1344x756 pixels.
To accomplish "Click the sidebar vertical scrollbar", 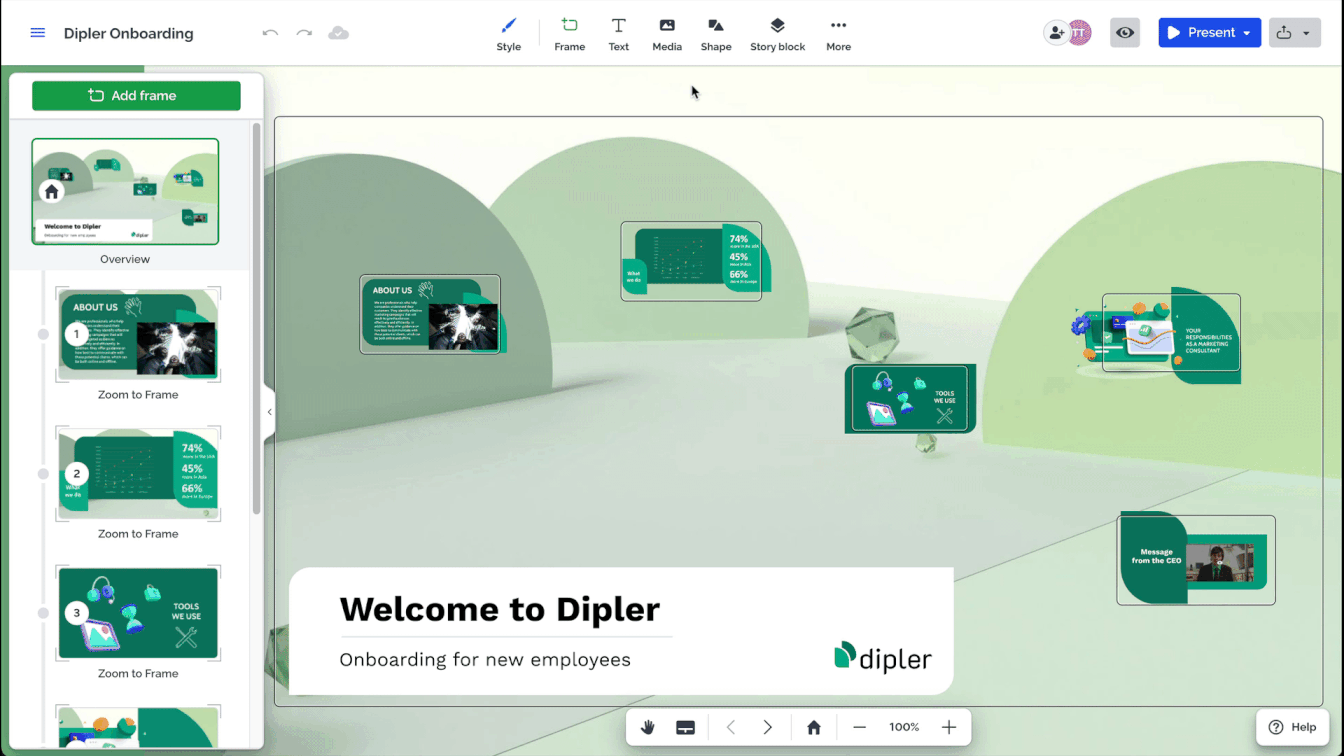I will [x=256, y=318].
